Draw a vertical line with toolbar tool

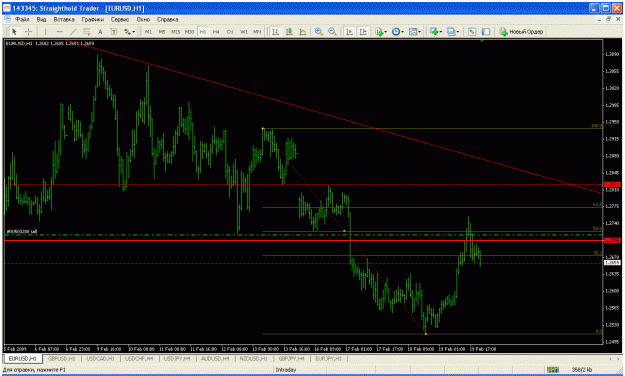[45, 32]
